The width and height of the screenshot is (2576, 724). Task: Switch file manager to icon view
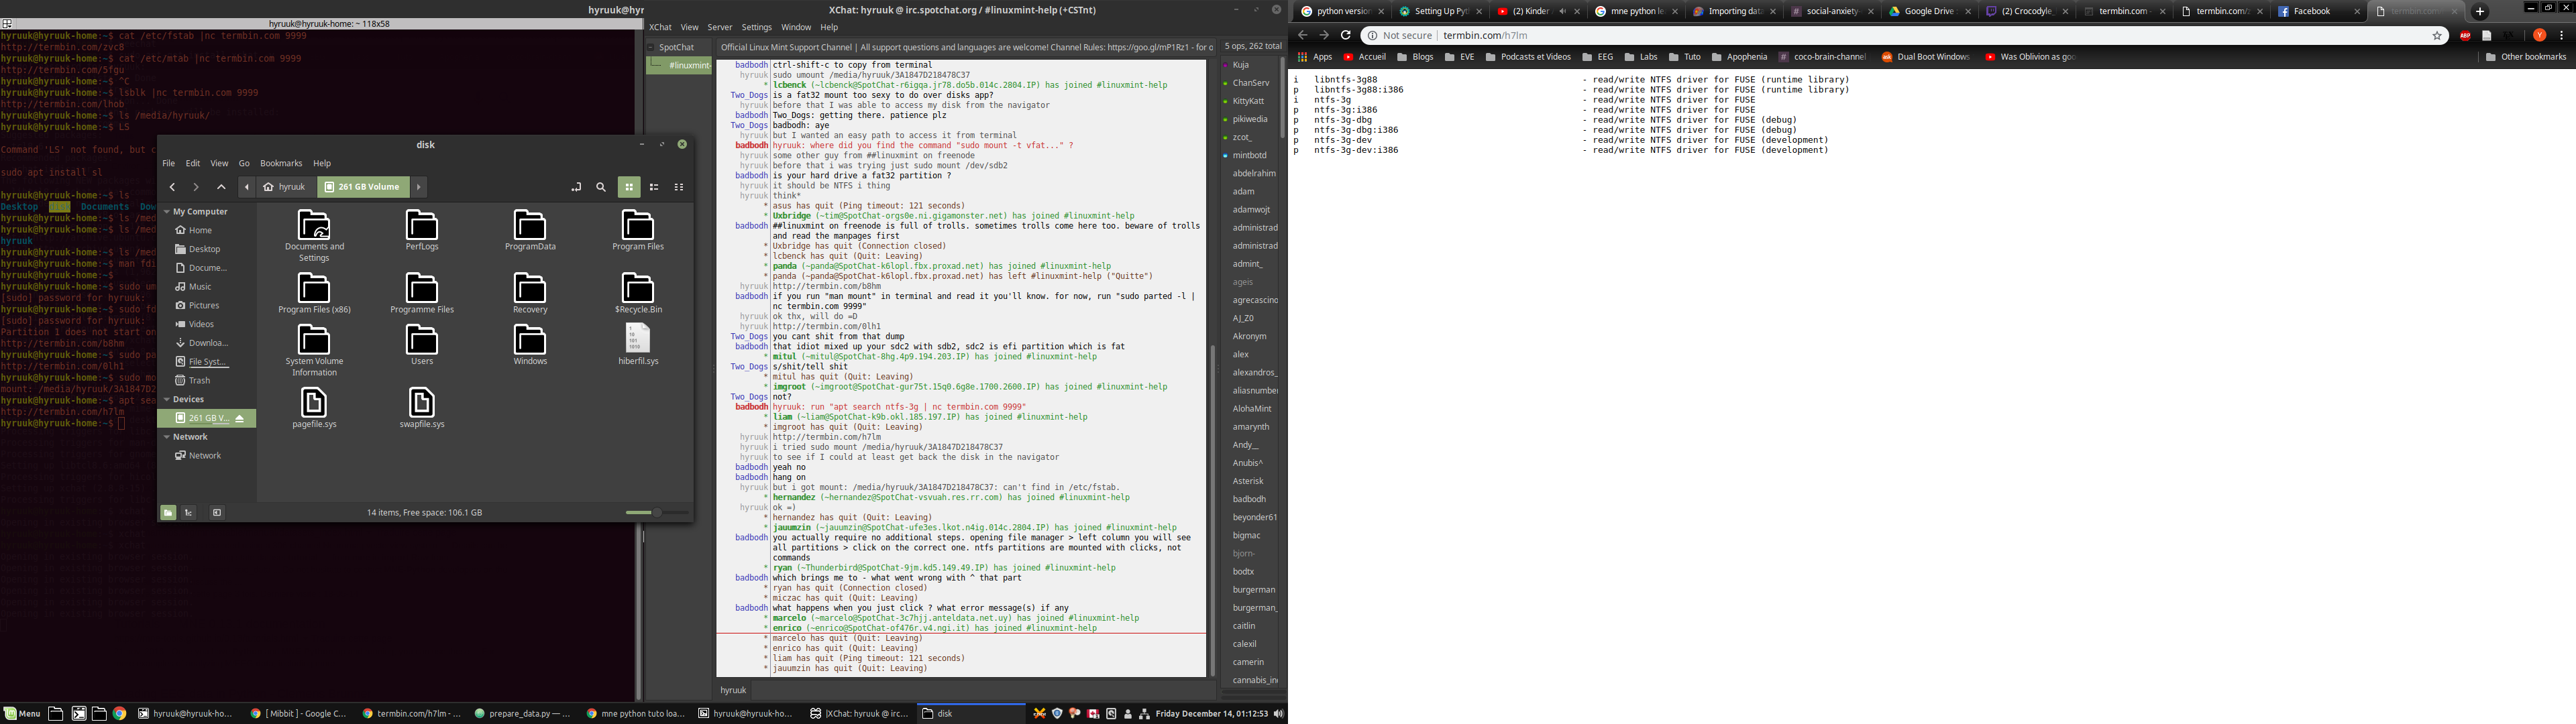pyautogui.click(x=629, y=187)
